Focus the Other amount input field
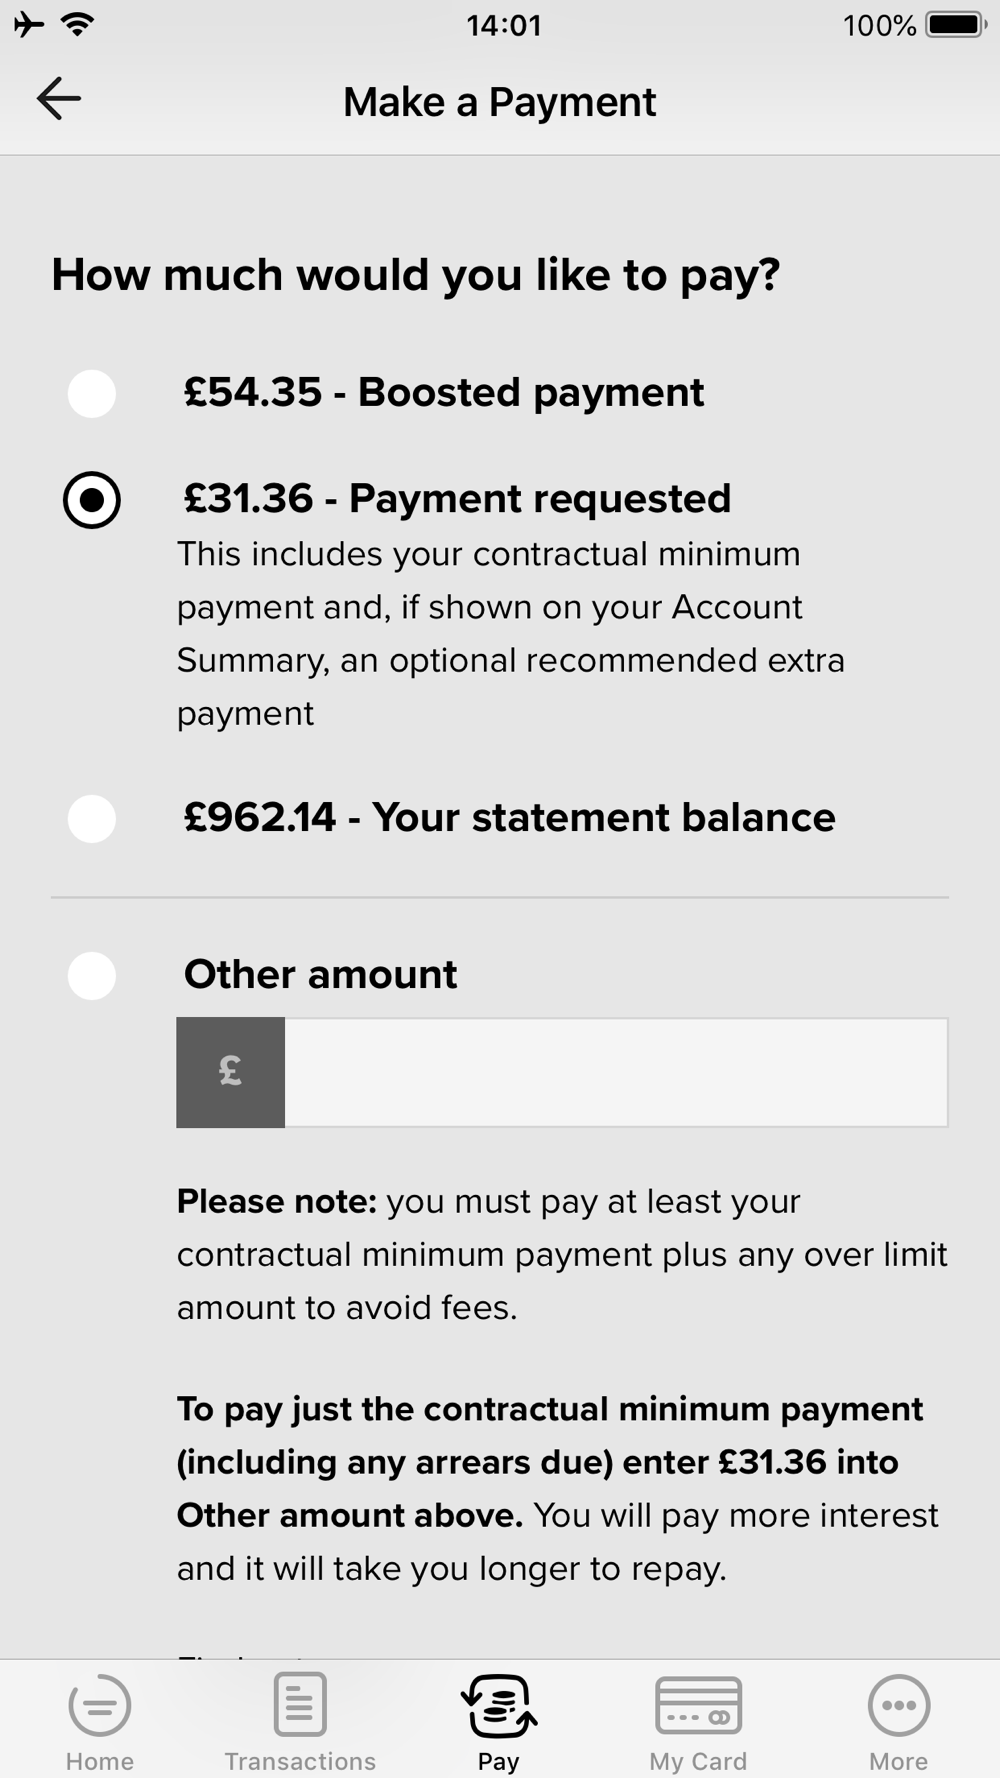The image size is (1000, 1778). click(615, 1072)
